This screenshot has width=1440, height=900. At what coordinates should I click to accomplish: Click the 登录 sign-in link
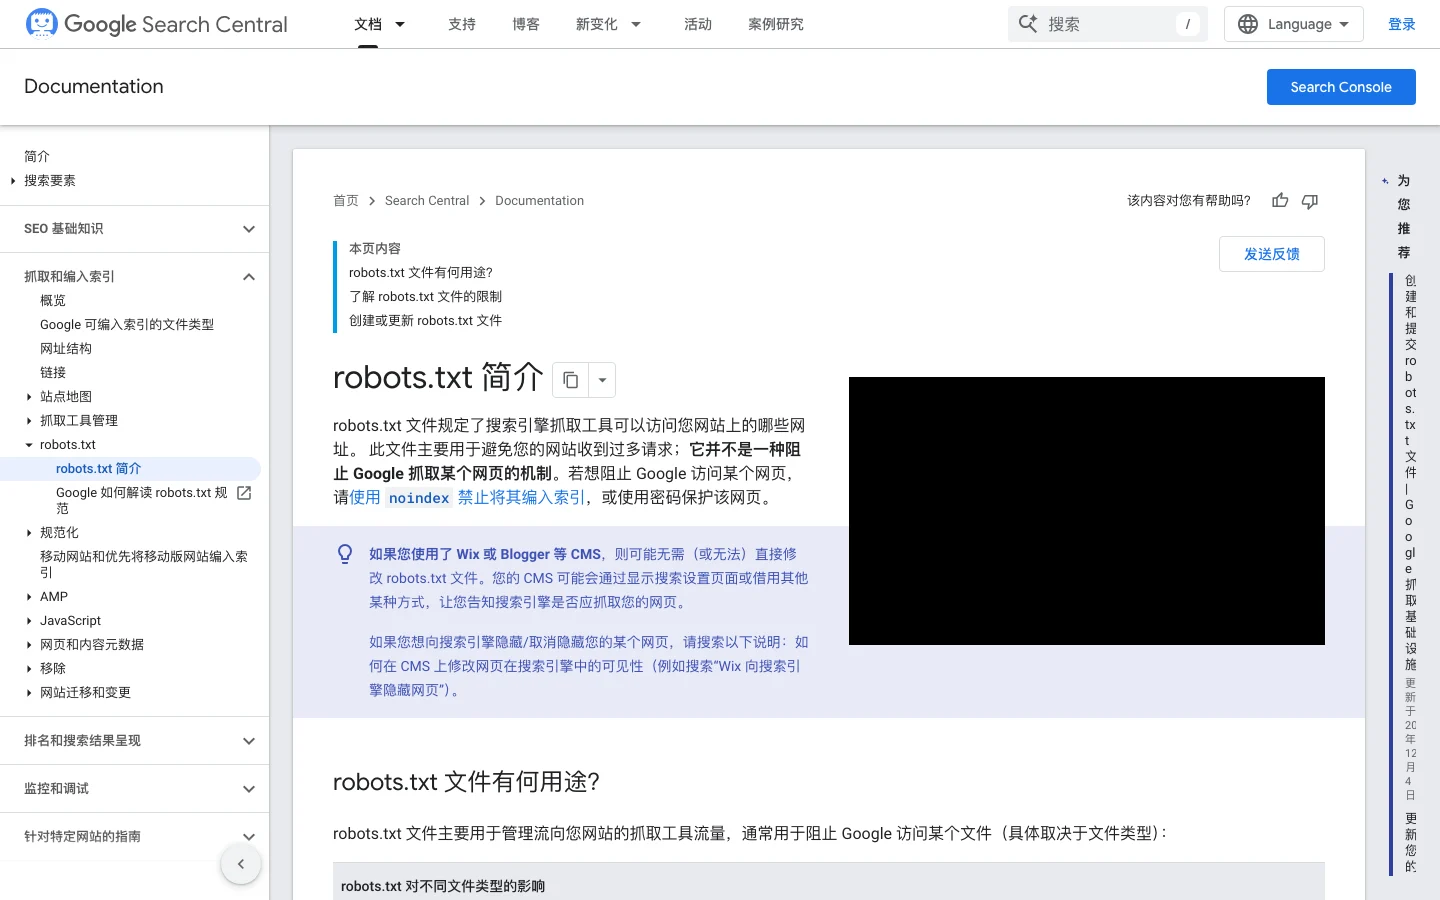tap(1402, 24)
